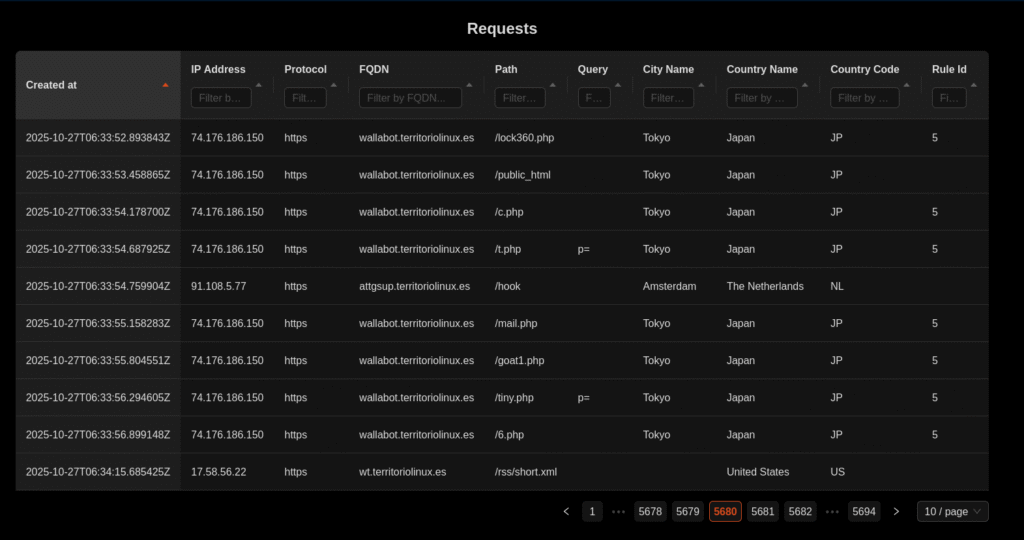
Task: Select page 5678 in pagination
Action: point(650,511)
